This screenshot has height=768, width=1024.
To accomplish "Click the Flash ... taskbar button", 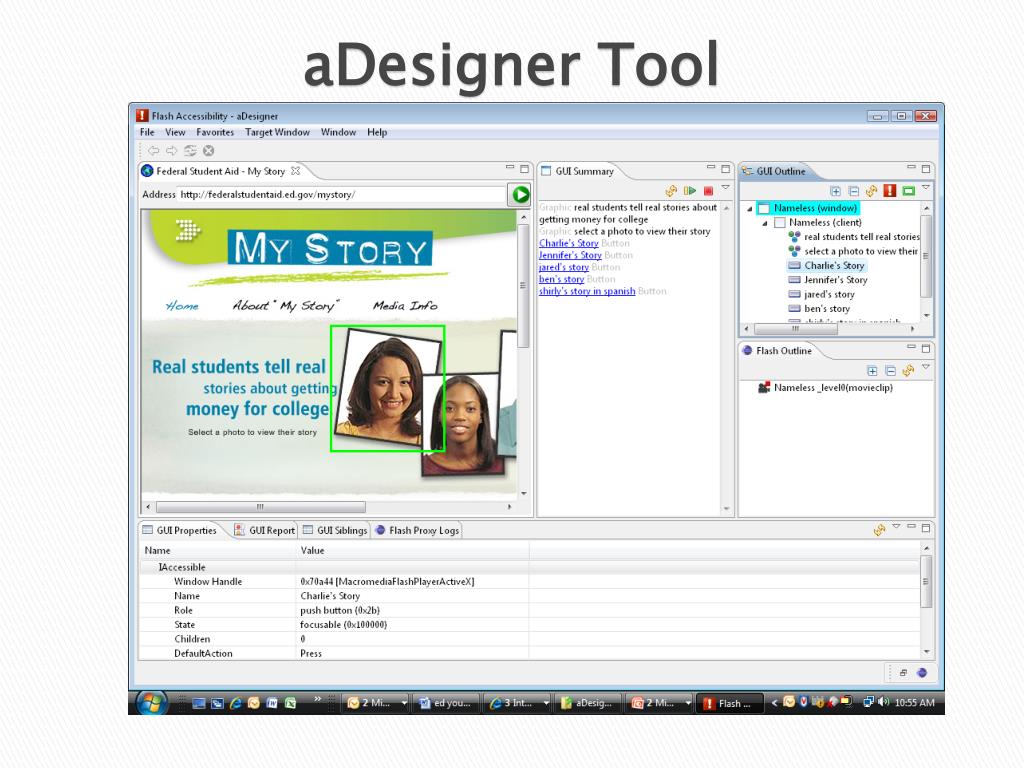I will [729, 703].
